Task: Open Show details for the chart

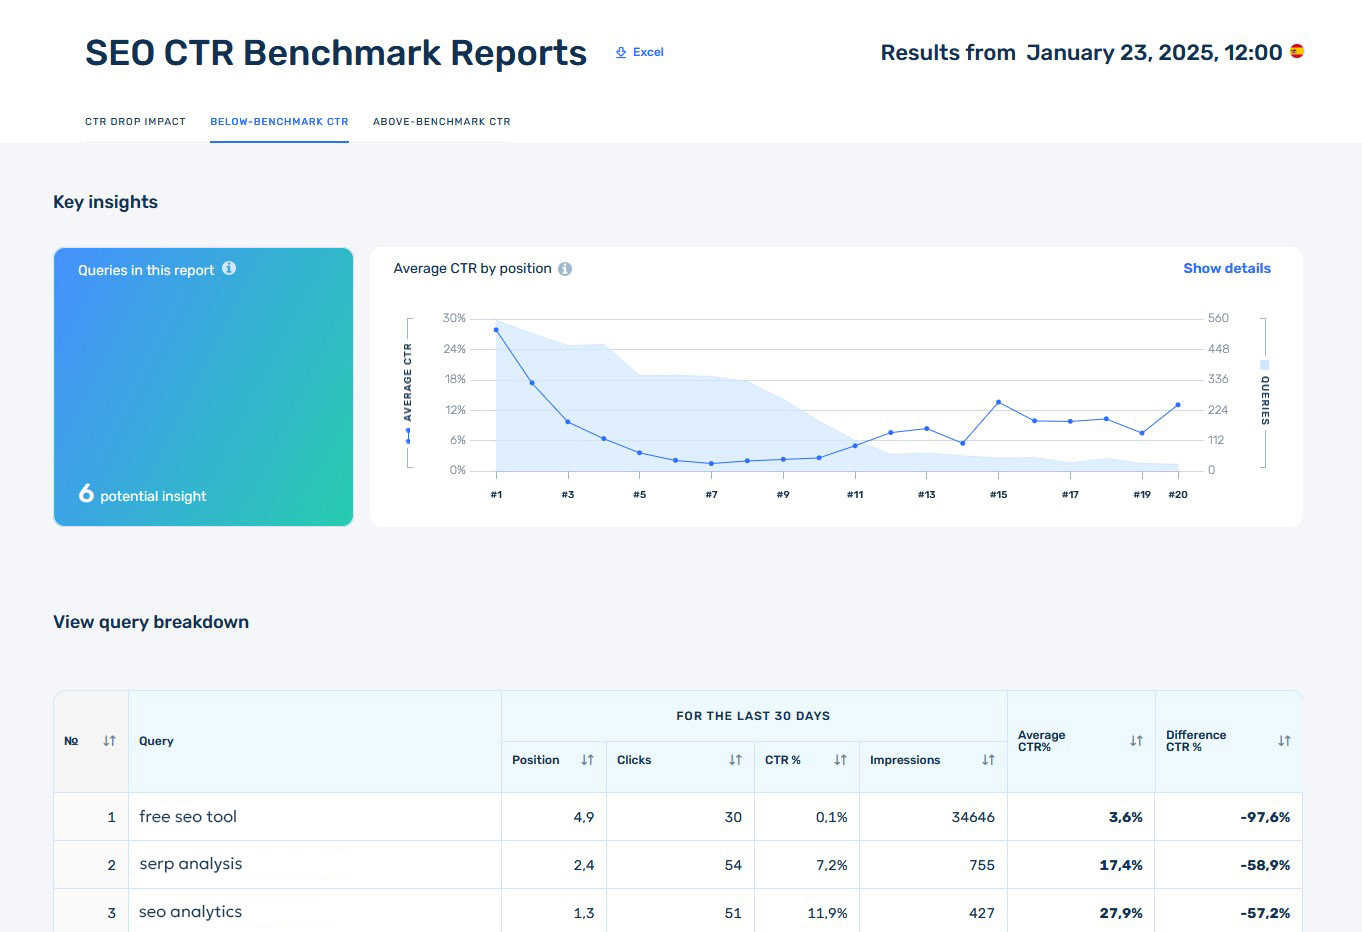Action: point(1227,268)
